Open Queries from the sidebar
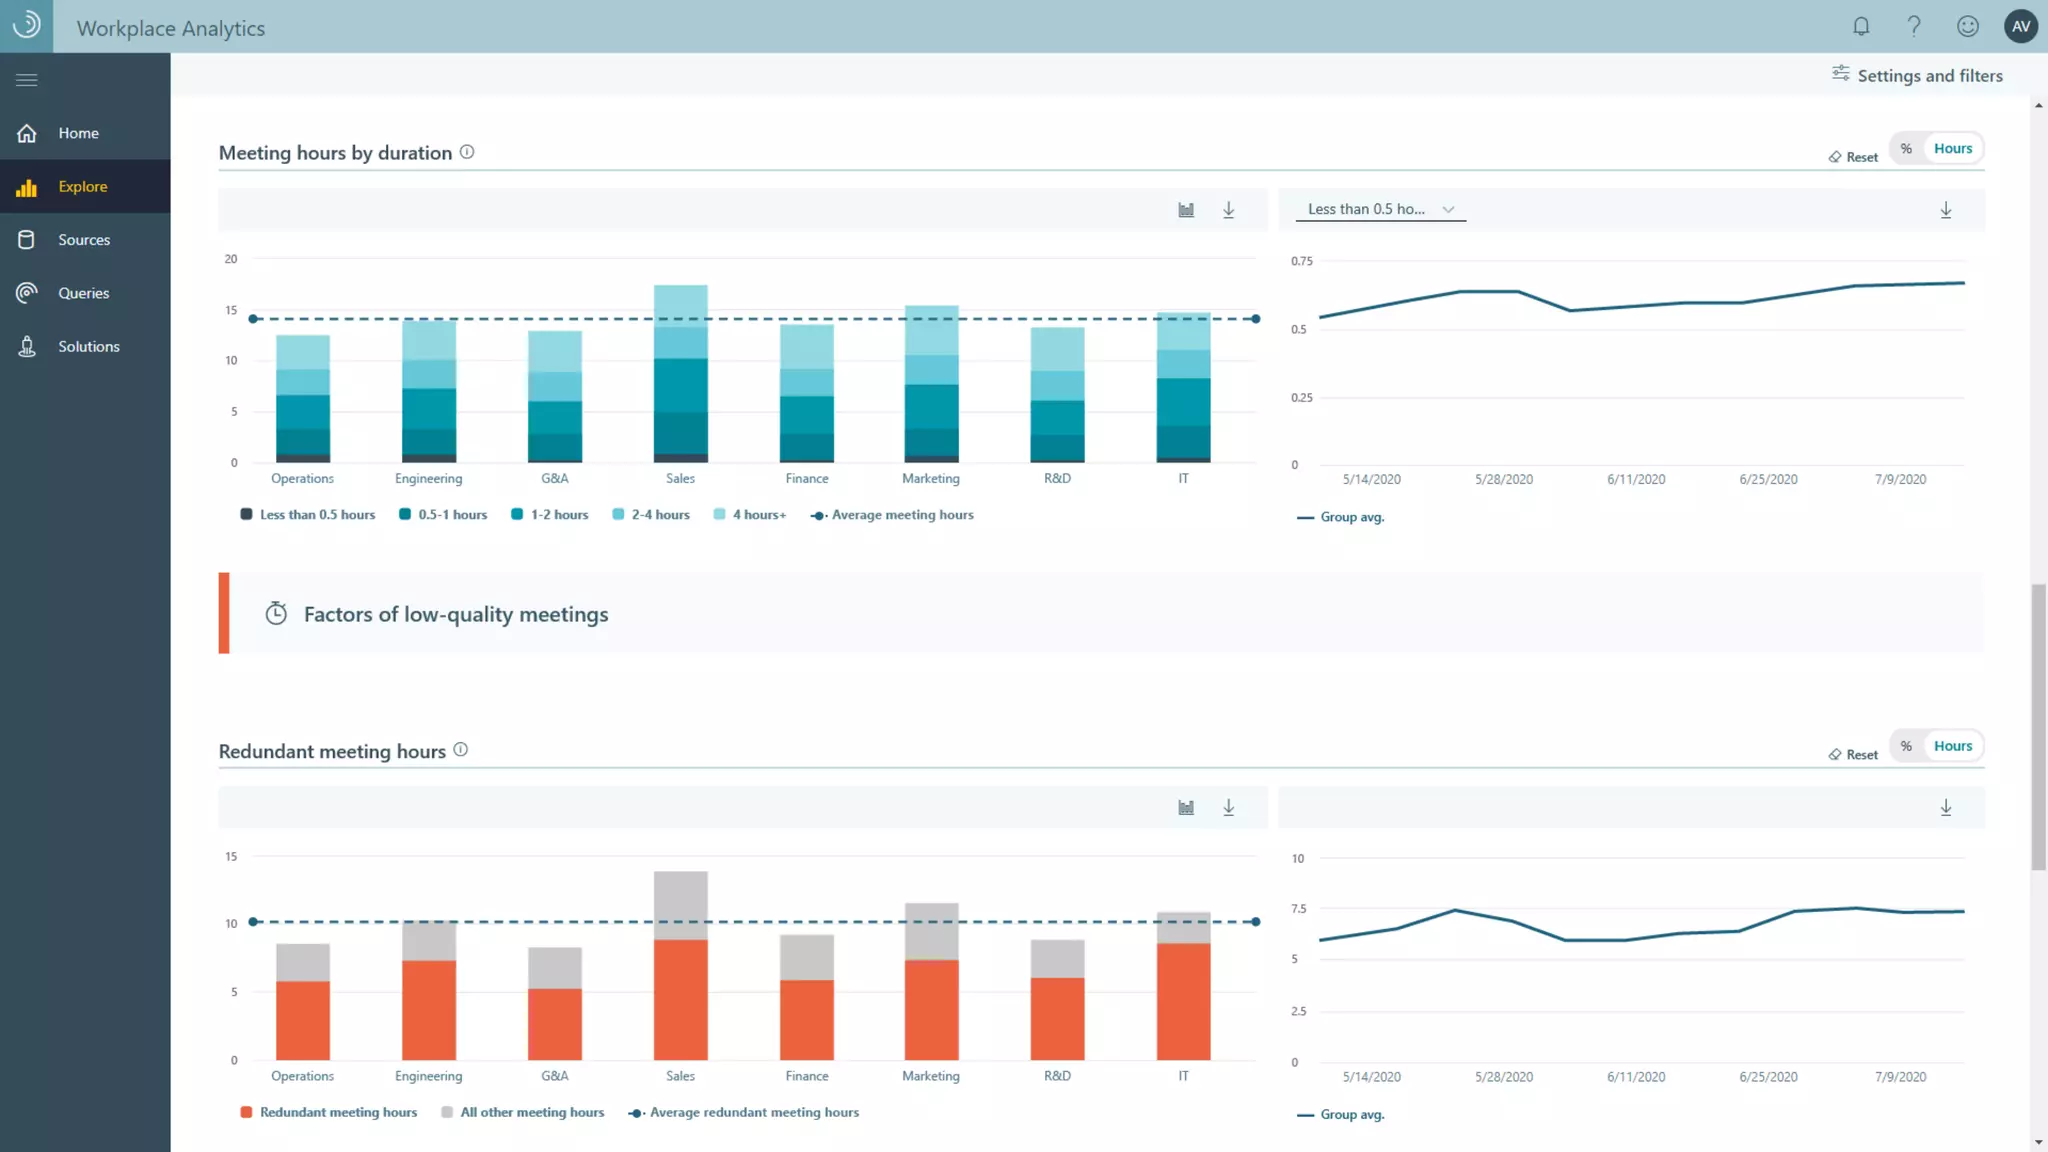The width and height of the screenshot is (2048, 1152). click(x=83, y=293)
